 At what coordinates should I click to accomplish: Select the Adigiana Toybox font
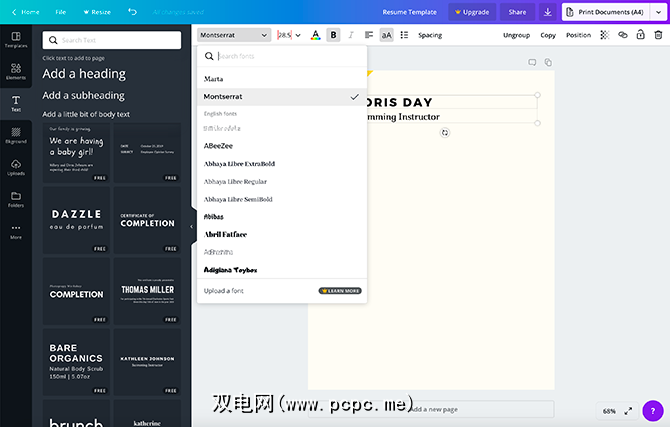point(282,270)
